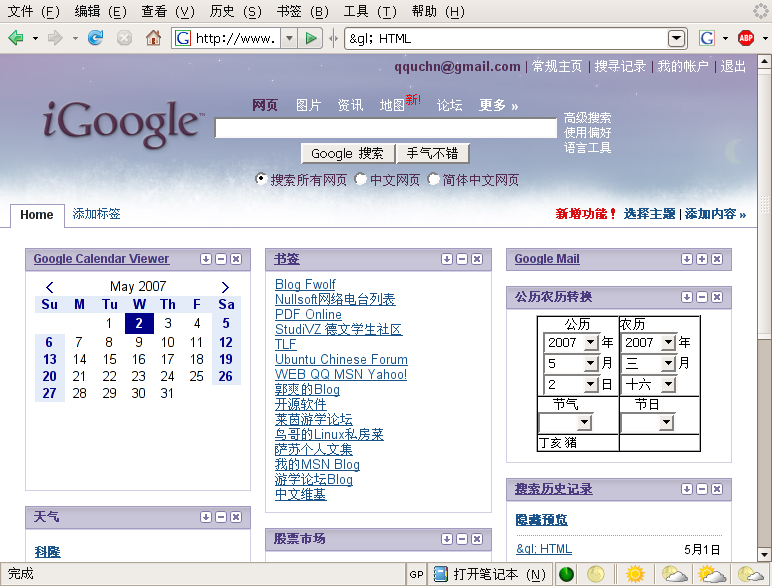Select 搜索所有网页 radio option
This screenshot has width=772, height=586.
[x=261, y=179]
